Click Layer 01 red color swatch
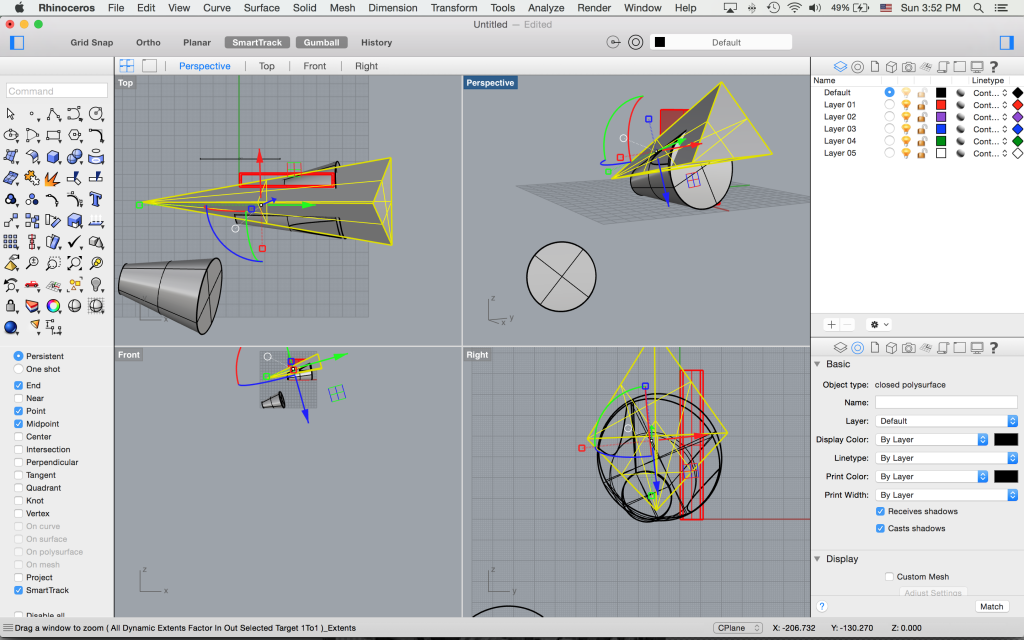1024x640 pixels. pos(941,105)
